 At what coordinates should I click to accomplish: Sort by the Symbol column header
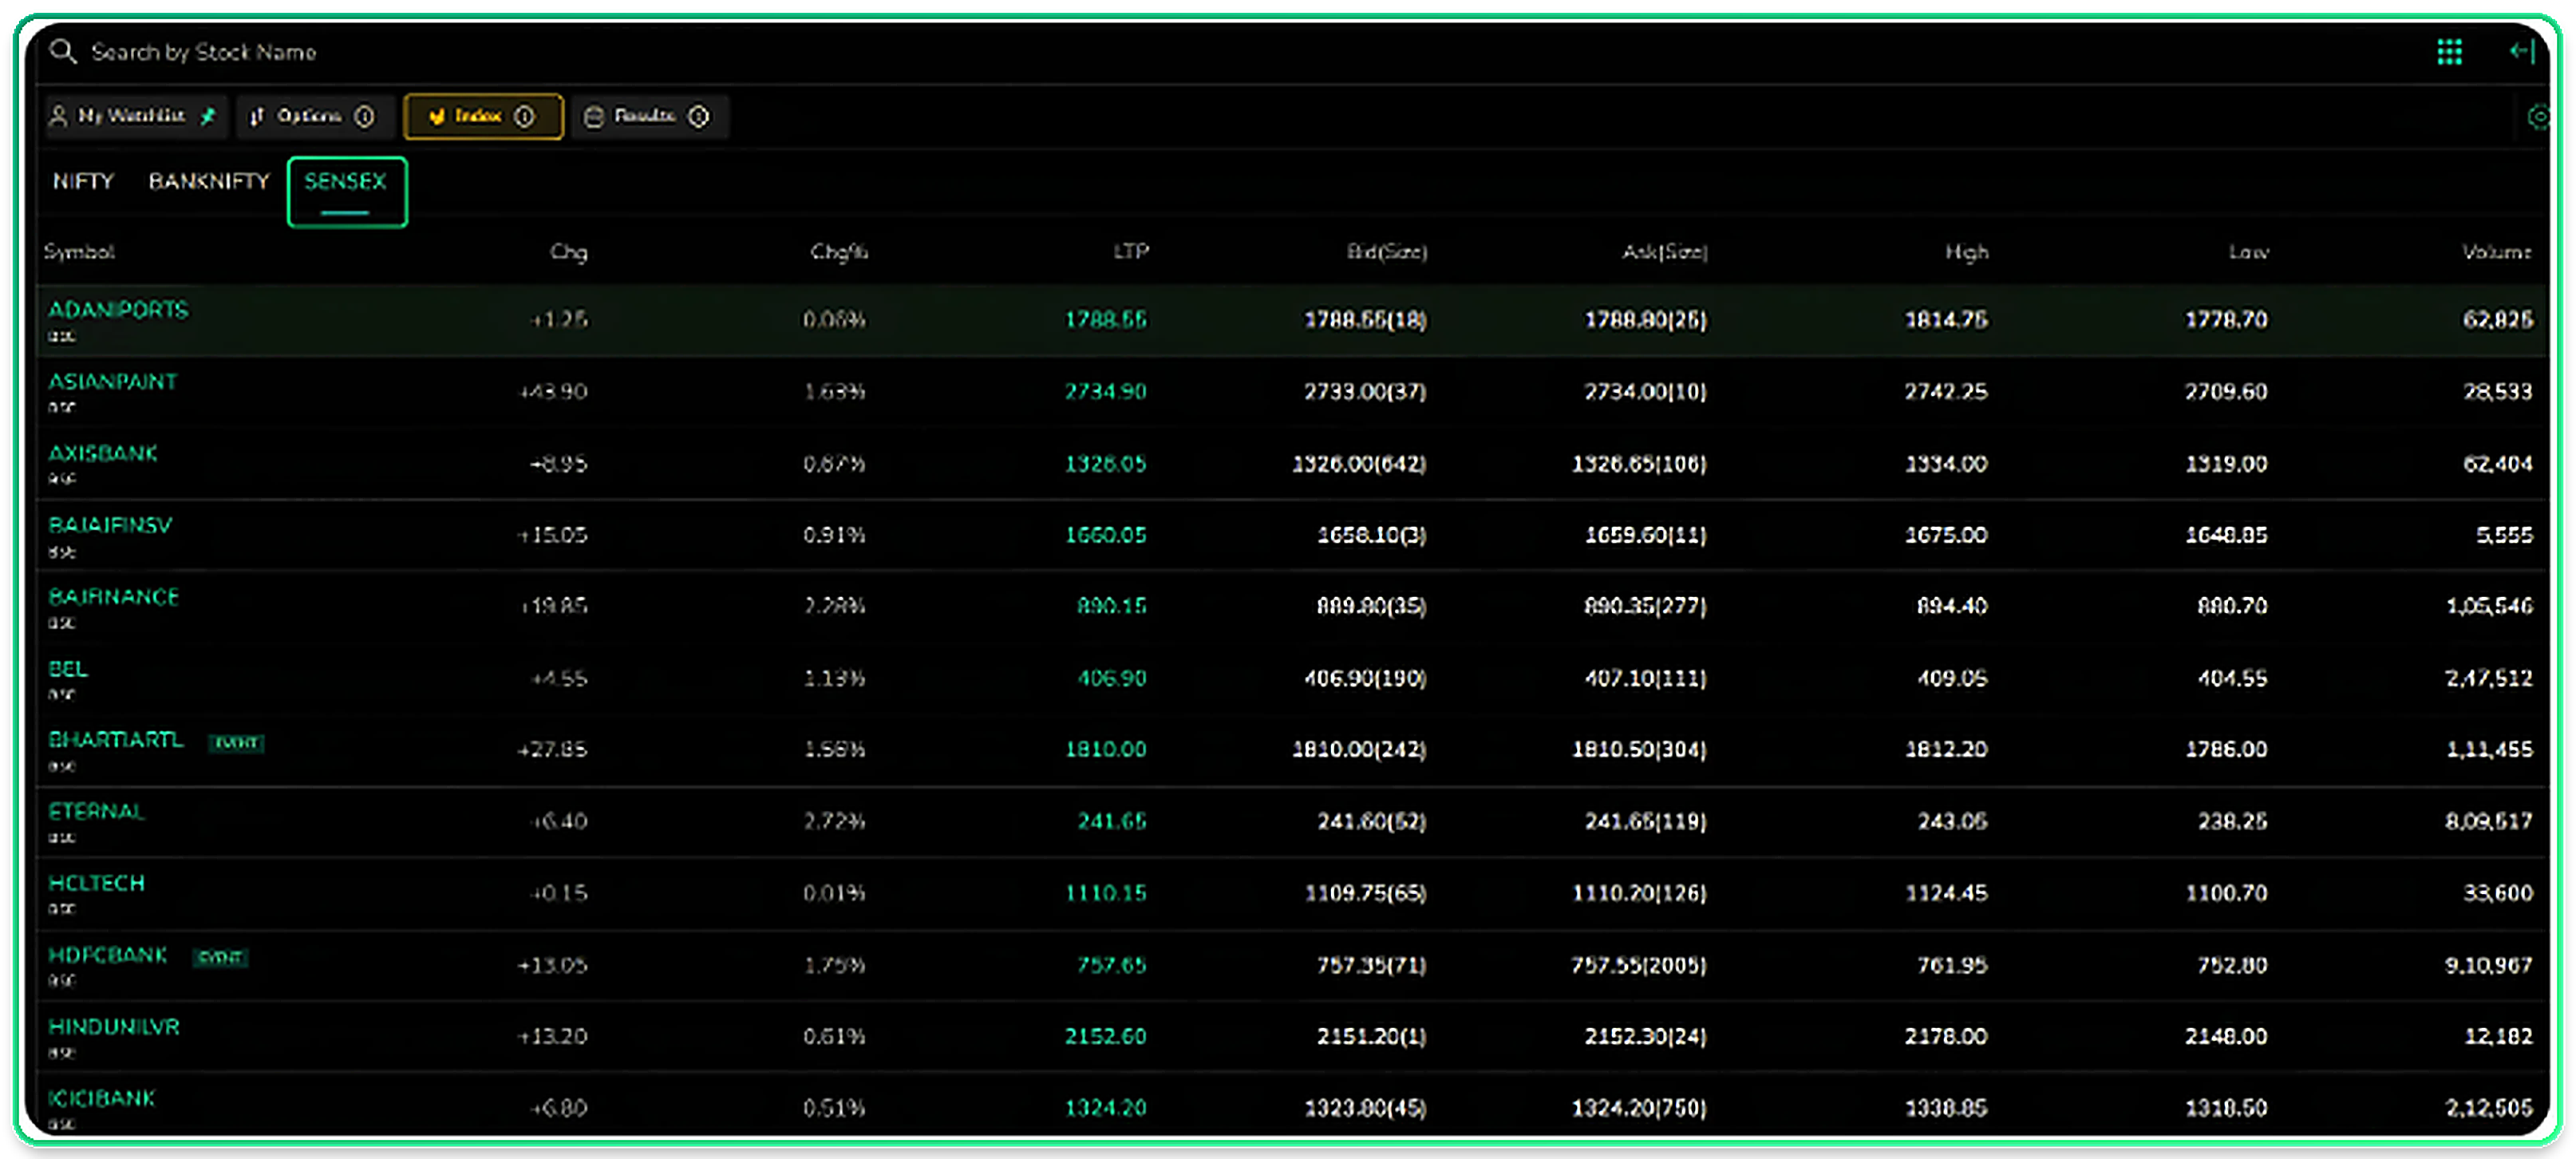[x=79, y=251]
